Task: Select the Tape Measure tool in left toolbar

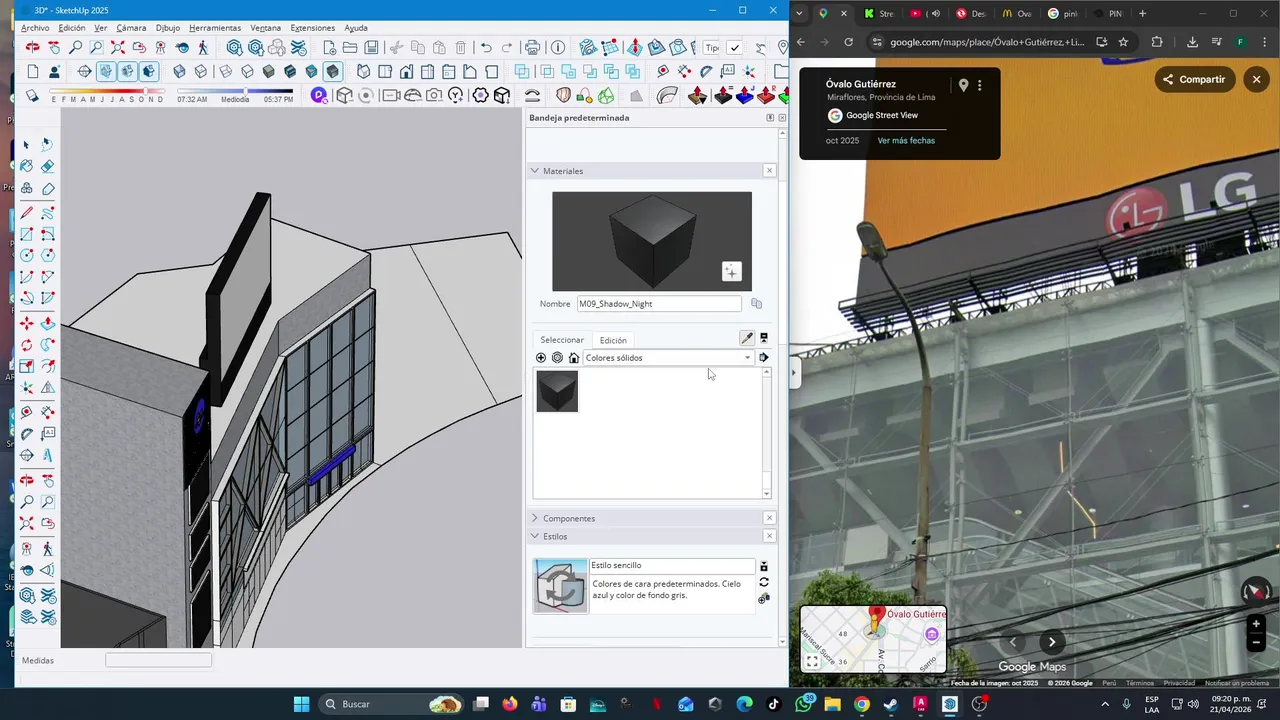Action: click(27, 411)
